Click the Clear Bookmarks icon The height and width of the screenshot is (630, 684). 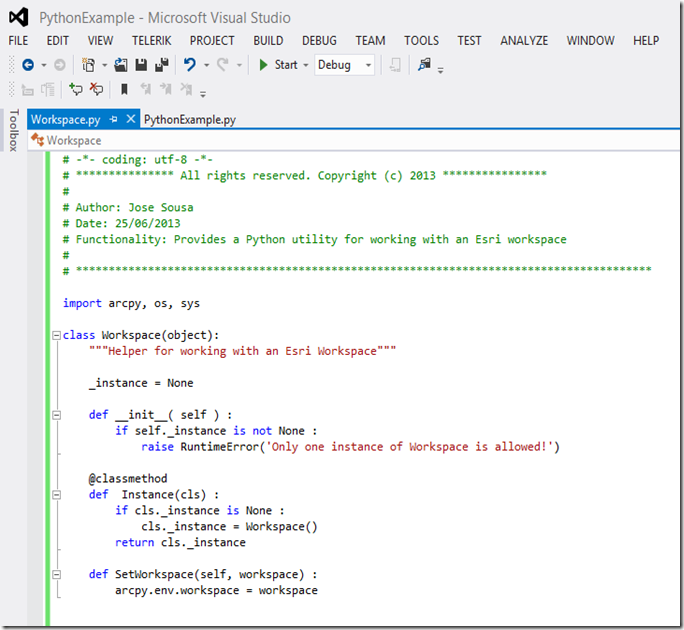coord(186,89)
